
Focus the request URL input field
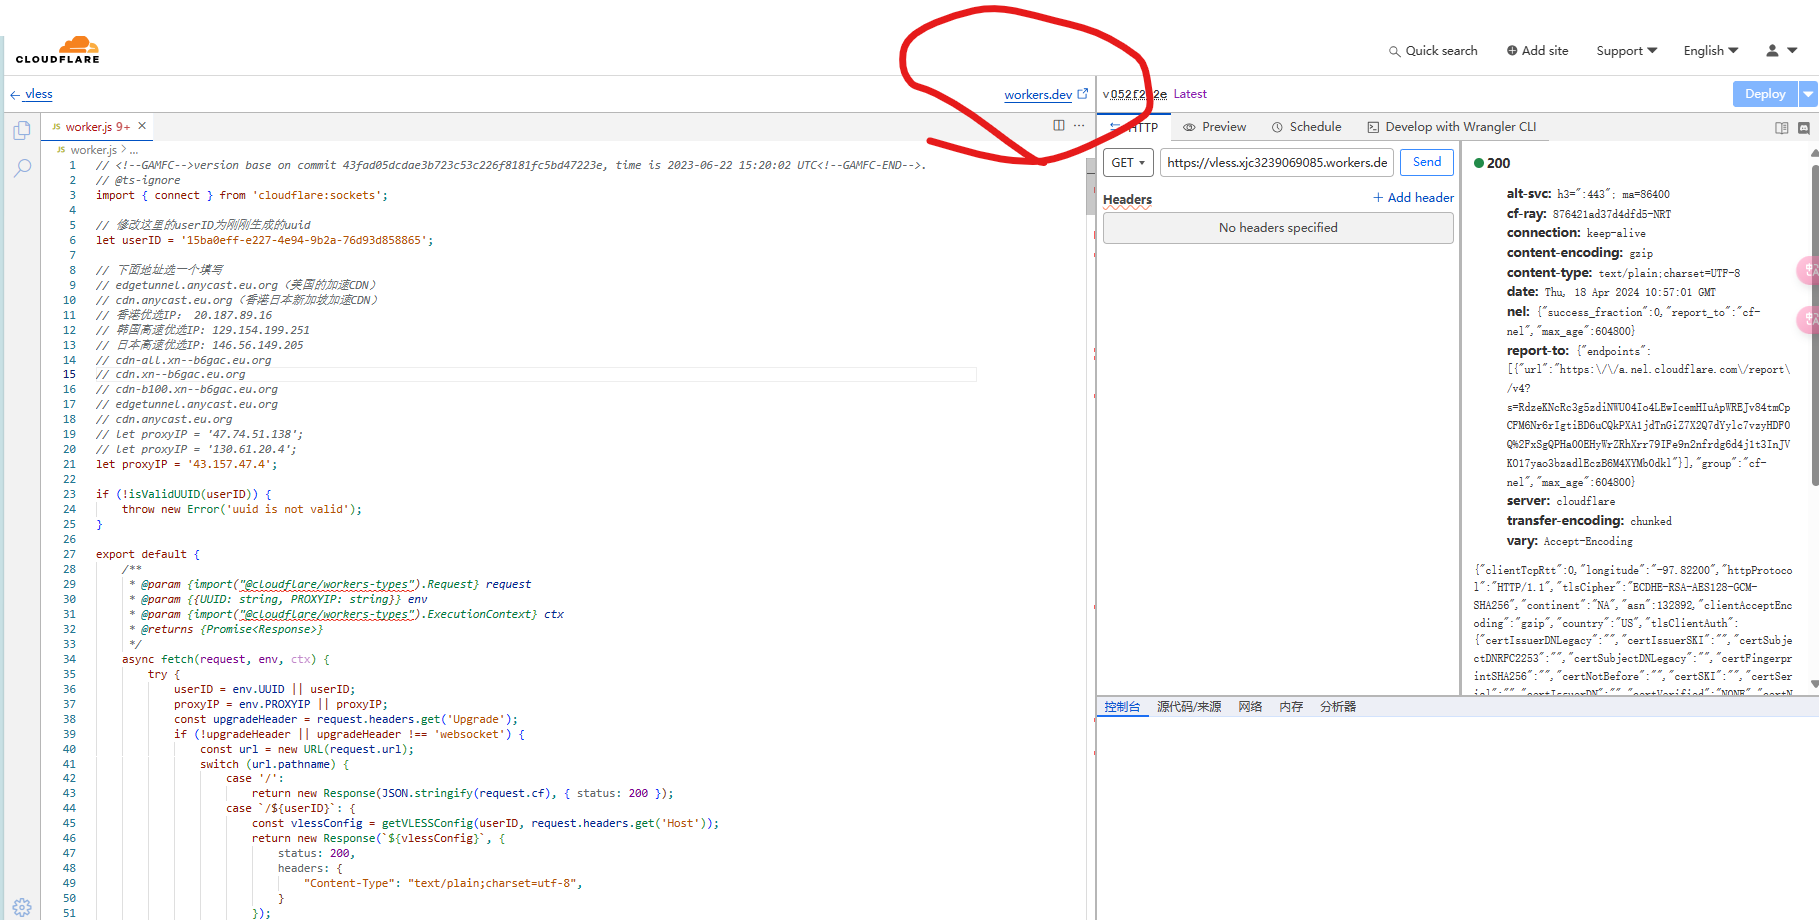coord(1277,162)
